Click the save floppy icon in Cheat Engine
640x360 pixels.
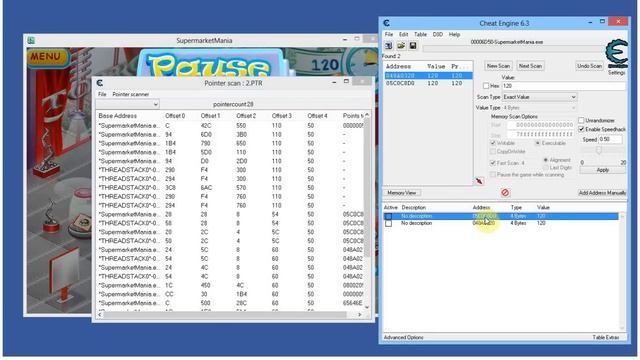coord(413,46)
